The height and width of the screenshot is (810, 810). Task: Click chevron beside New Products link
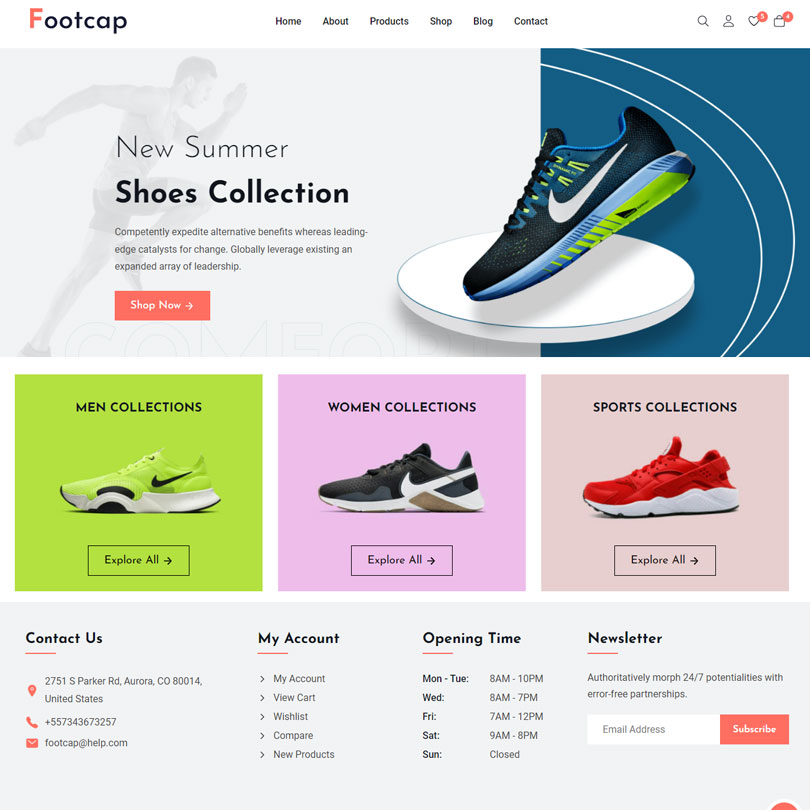click(x=262, y=755)
